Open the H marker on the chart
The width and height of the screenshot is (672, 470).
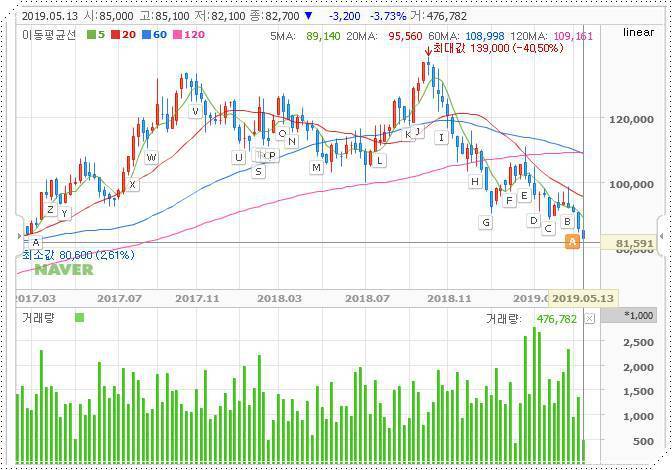(x=474, y=181)
